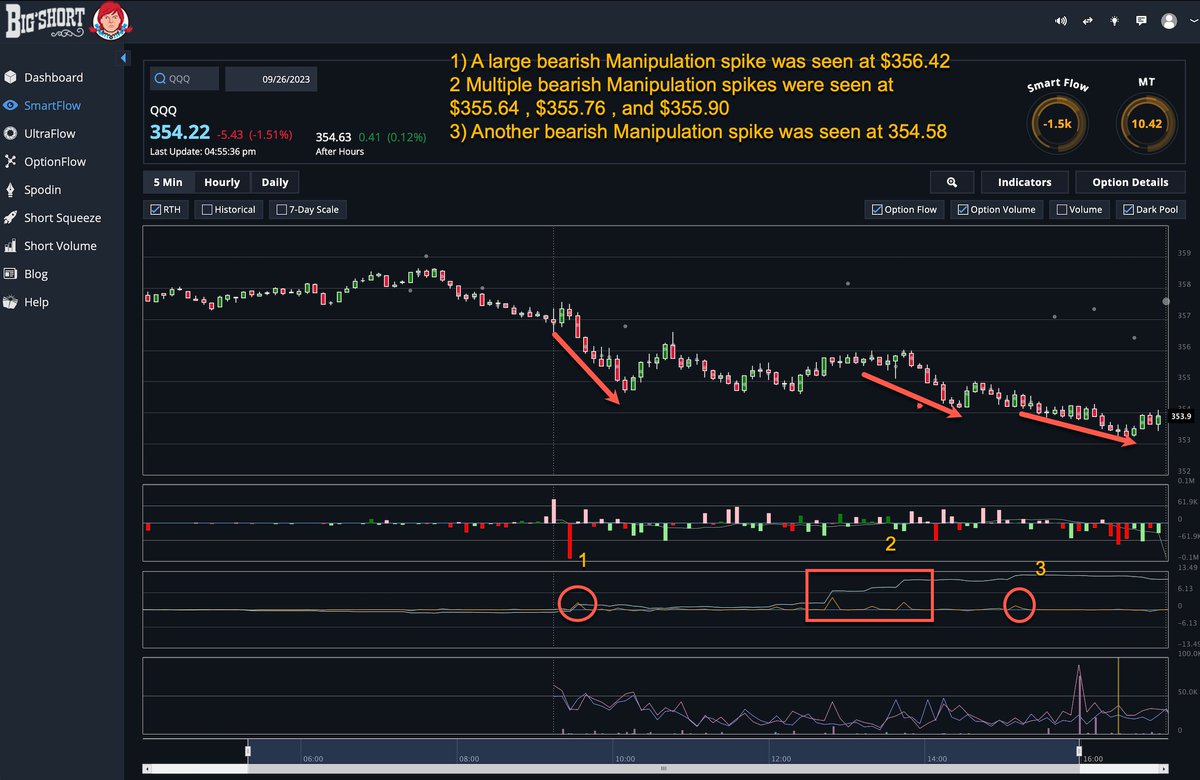Open the Help menu item

click(37, 301)
